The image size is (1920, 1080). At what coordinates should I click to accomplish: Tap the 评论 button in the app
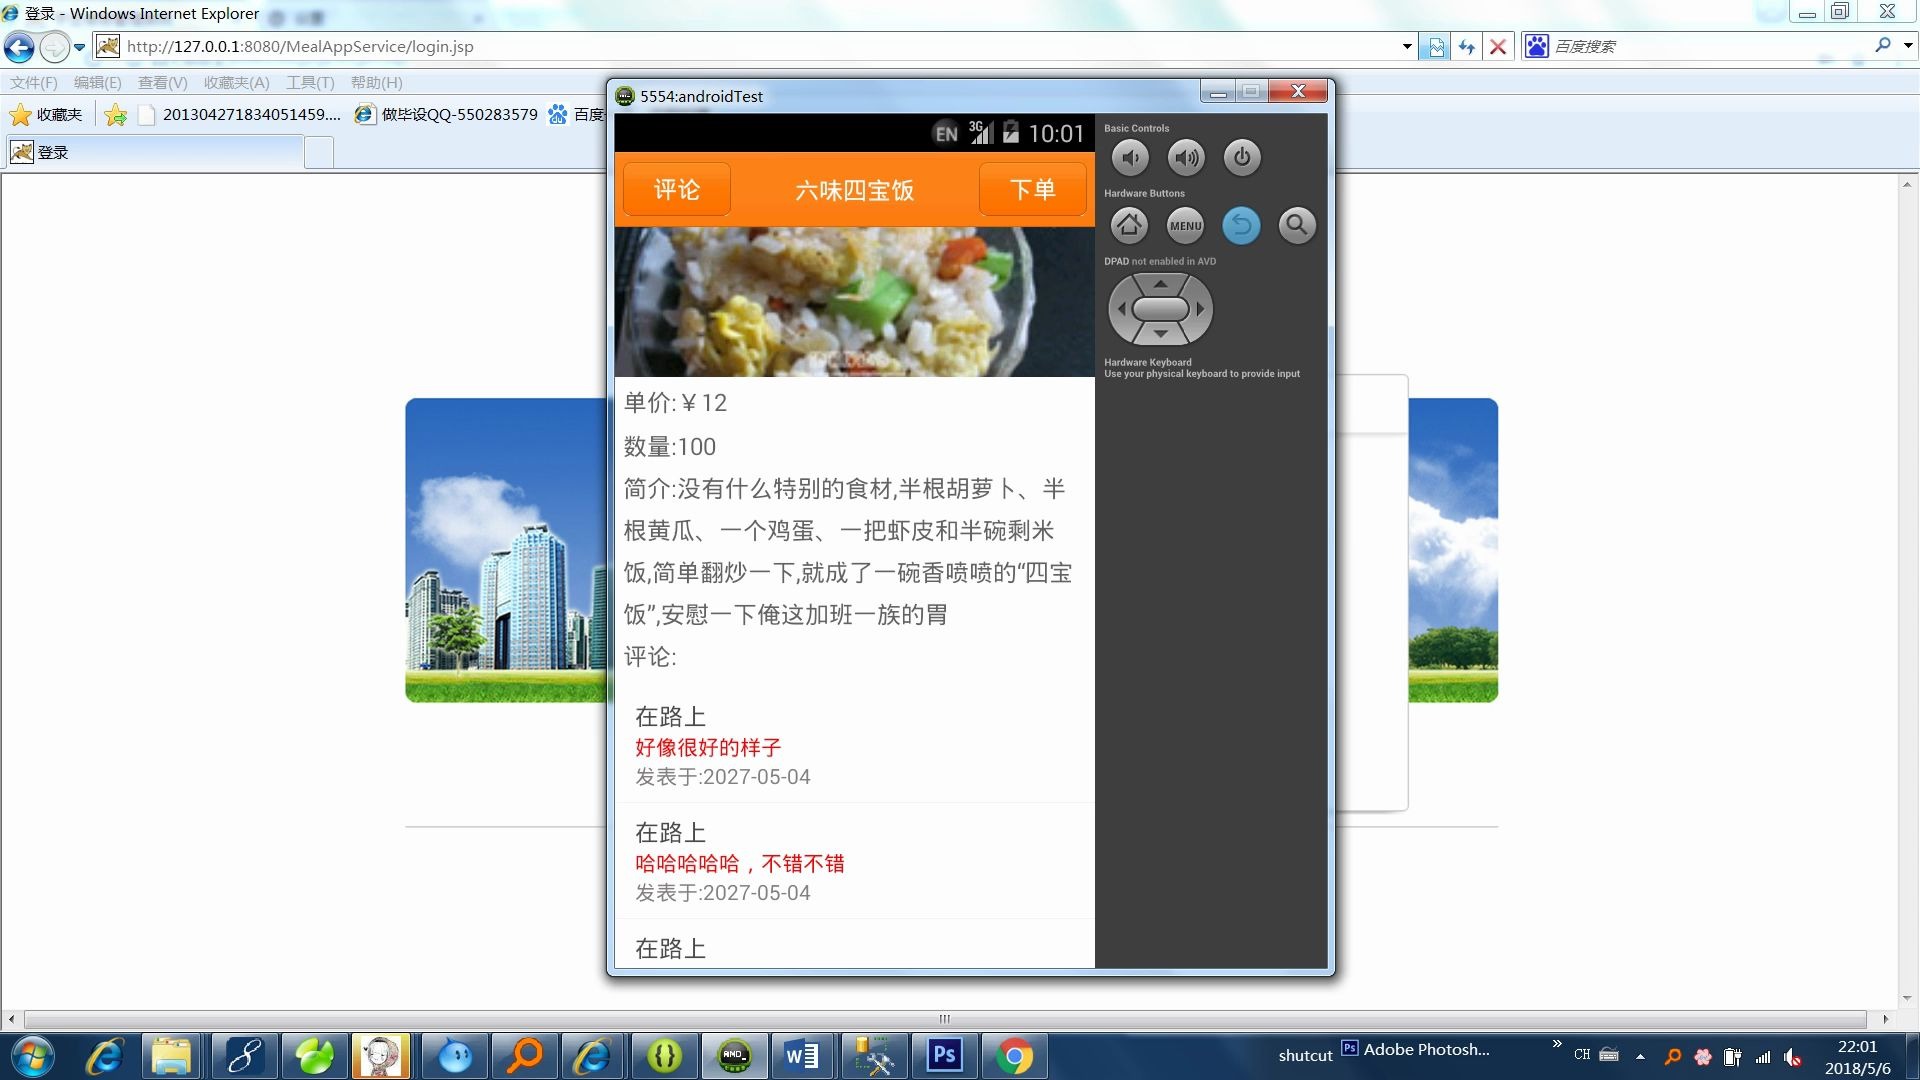(x=677, y=190)
